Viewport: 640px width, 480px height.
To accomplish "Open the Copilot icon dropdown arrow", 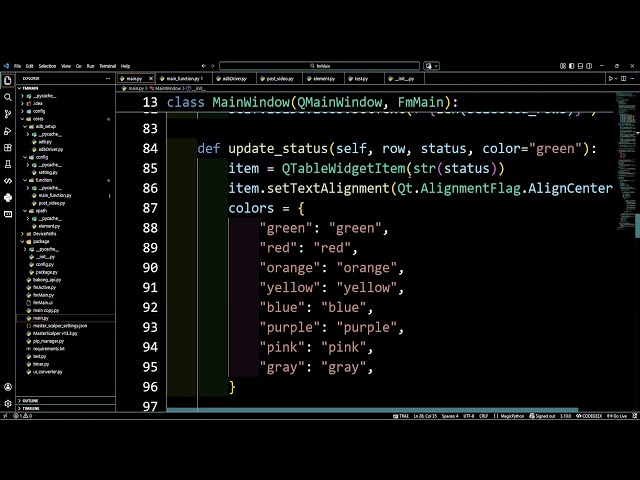I will click(x=436, y=66).
